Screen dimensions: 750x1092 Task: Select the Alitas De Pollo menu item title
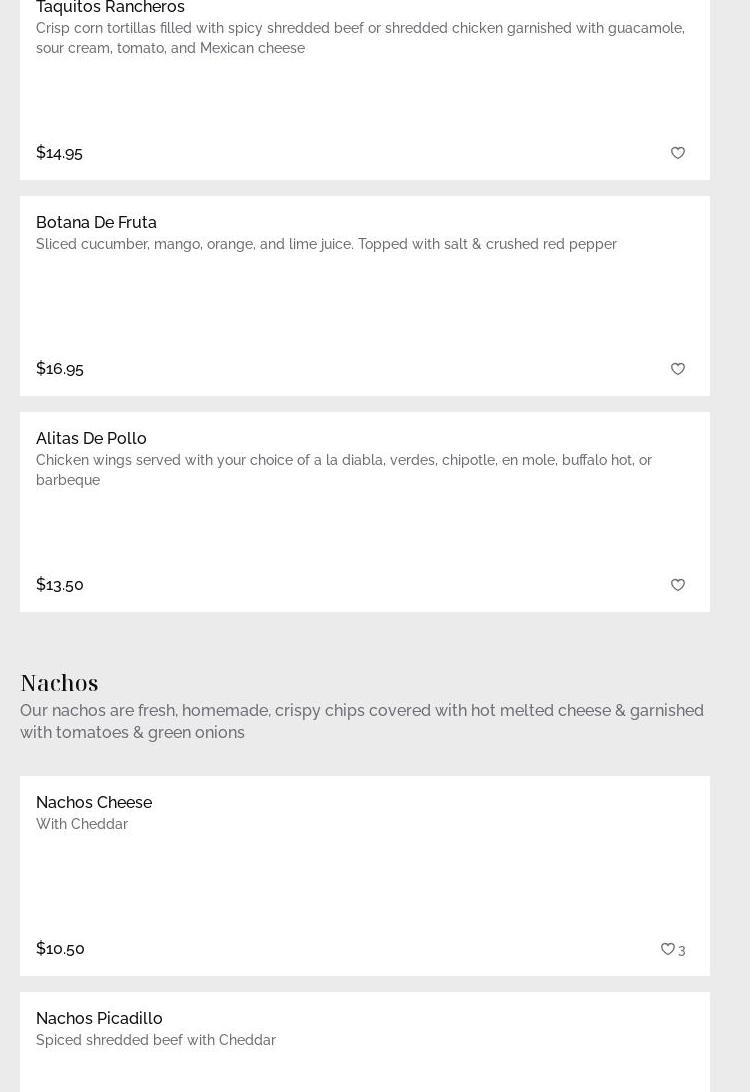pyautogui.click(x=91, y=438)
